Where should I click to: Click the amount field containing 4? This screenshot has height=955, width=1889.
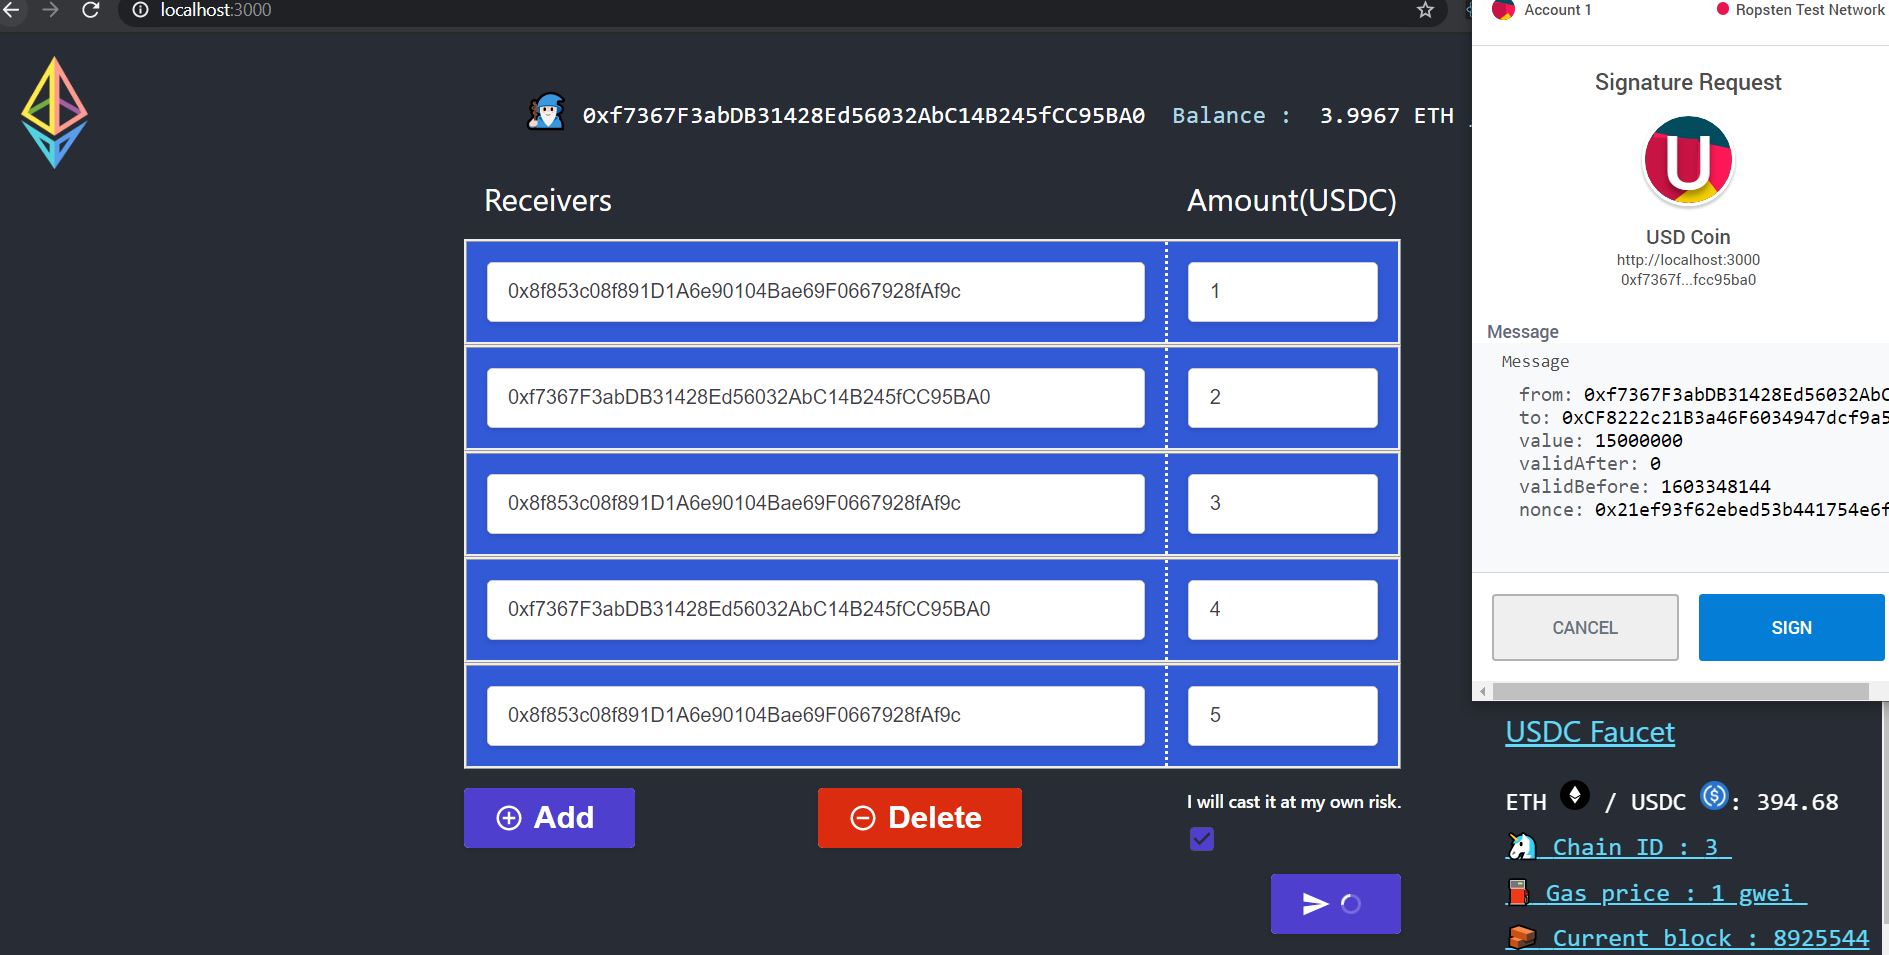click(x=1283, y=610)
